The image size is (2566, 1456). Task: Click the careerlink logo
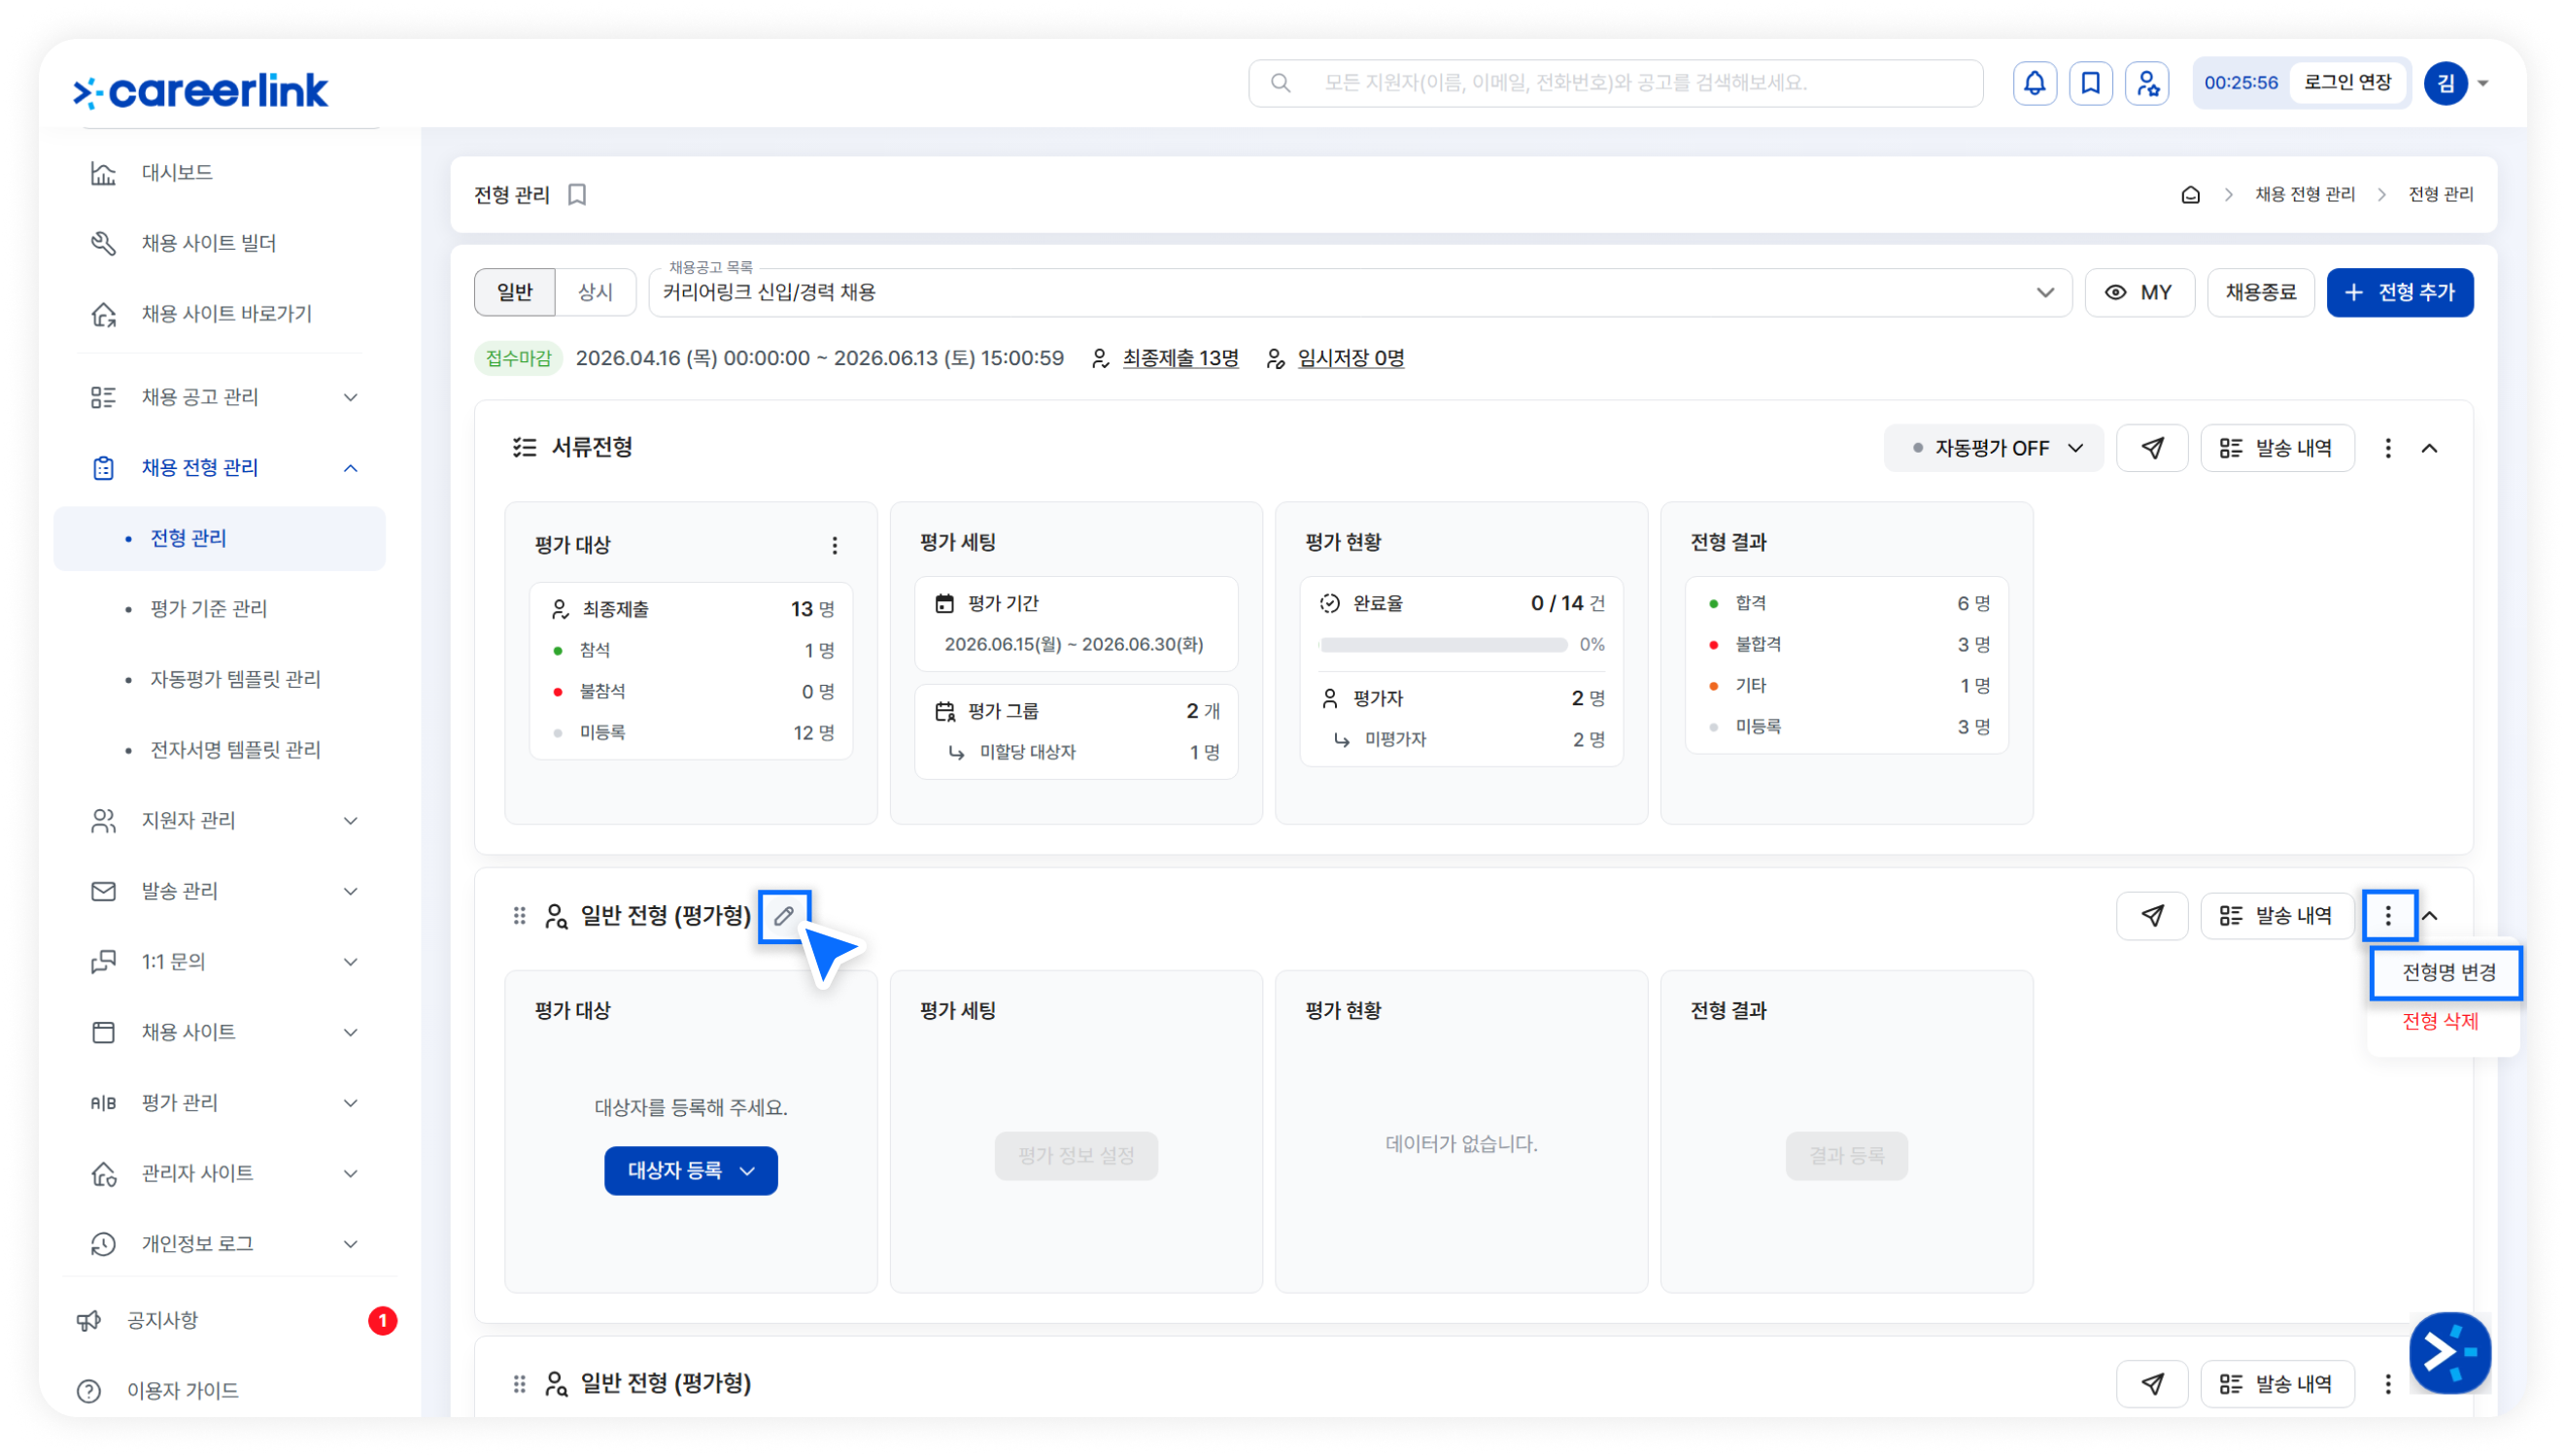pyautogui.click(x=200, y=90)
